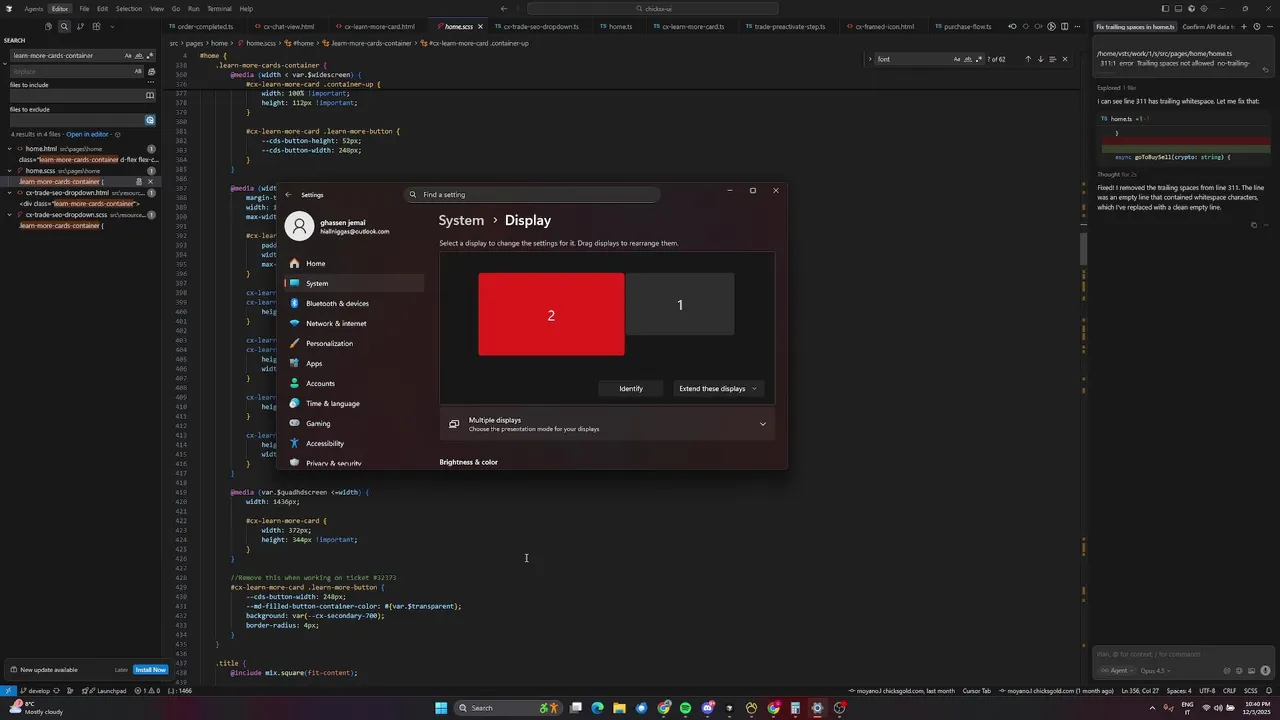Toggle Use Regular Expression in sidebar search

pos(149,56)
